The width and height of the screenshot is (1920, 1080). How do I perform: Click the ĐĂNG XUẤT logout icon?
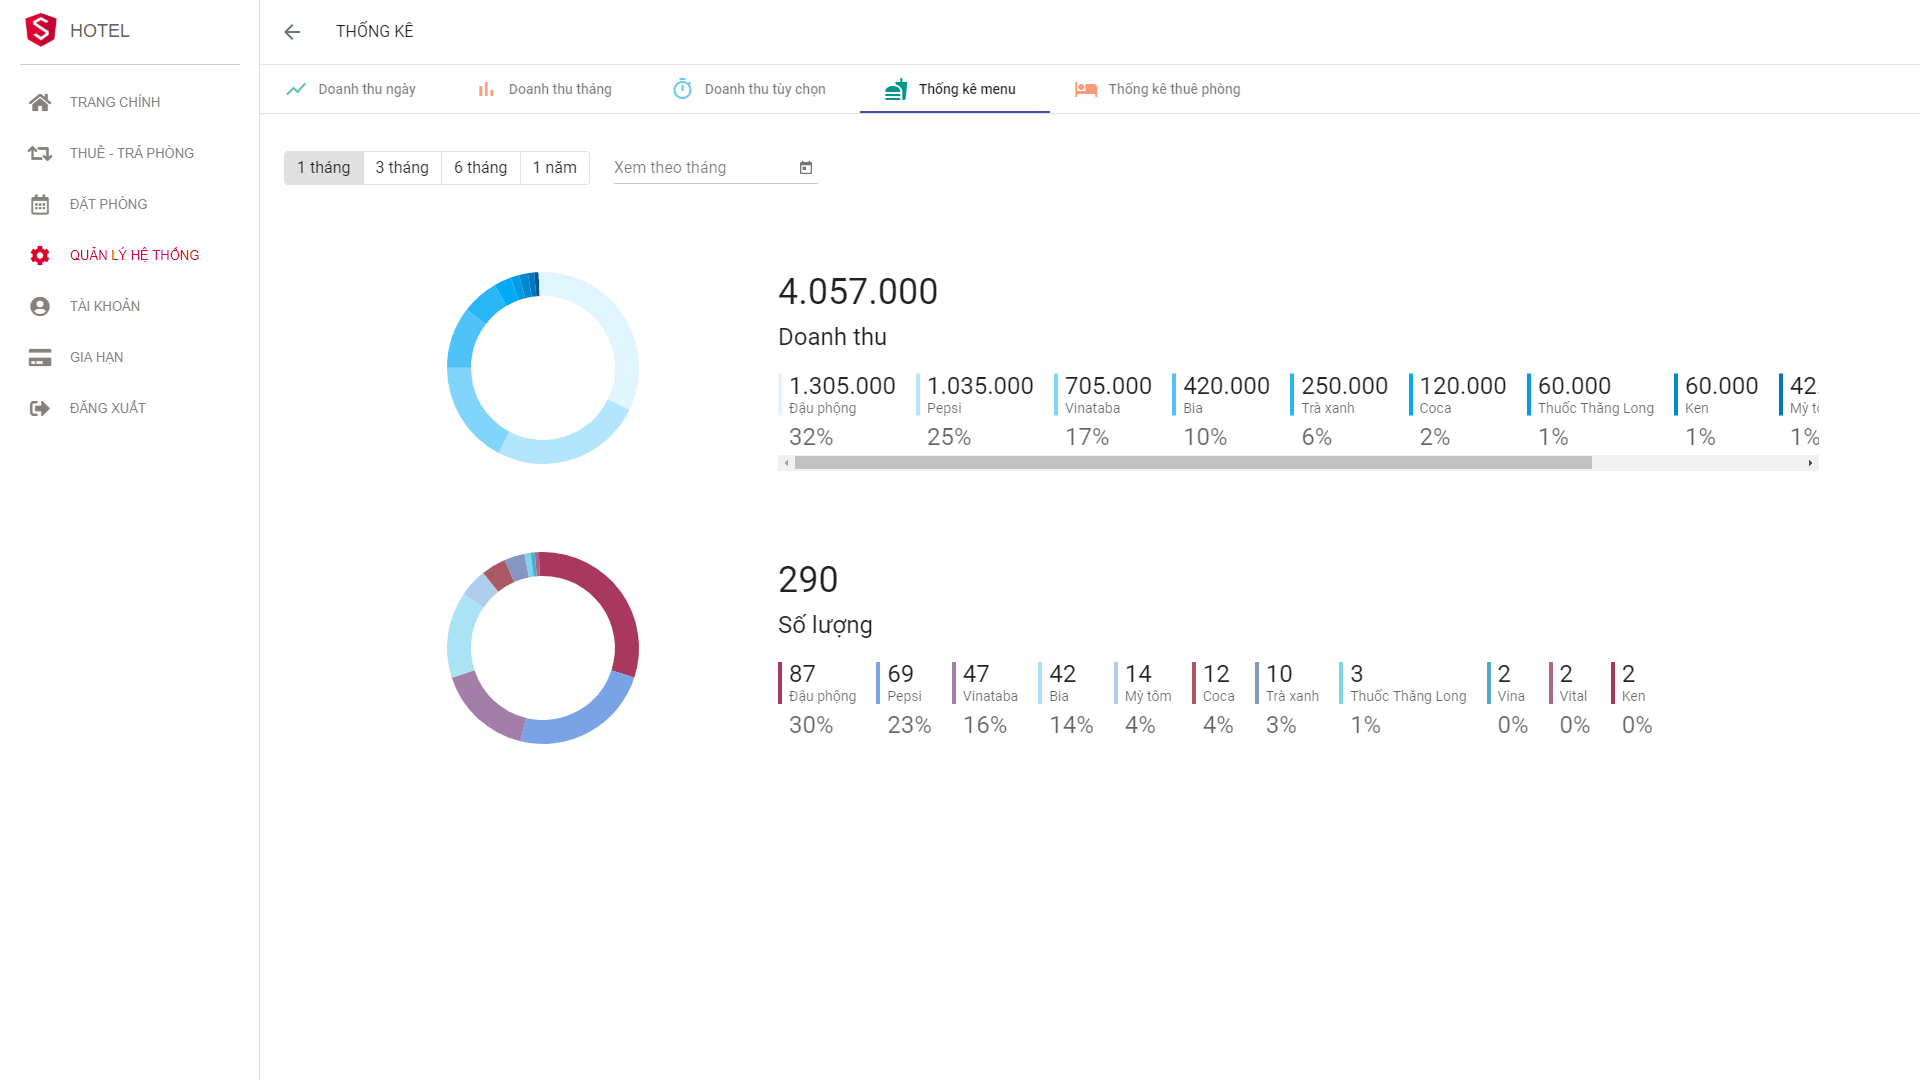coord(40,408)
